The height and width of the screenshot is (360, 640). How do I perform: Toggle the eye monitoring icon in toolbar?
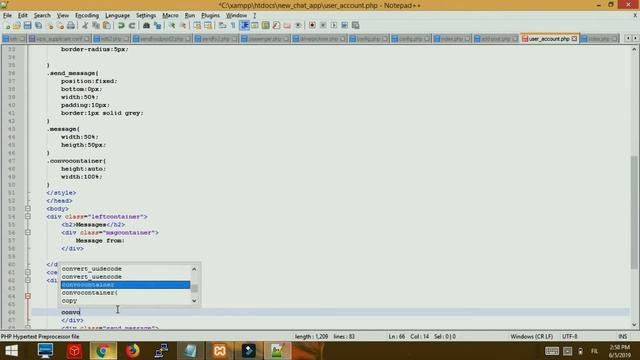tap(298, 26)
